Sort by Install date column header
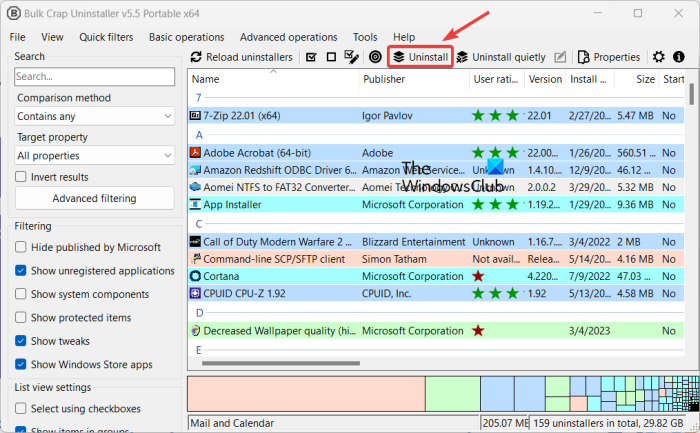The image size is (700, 433). pyautogui.click(x=590, y=79)
